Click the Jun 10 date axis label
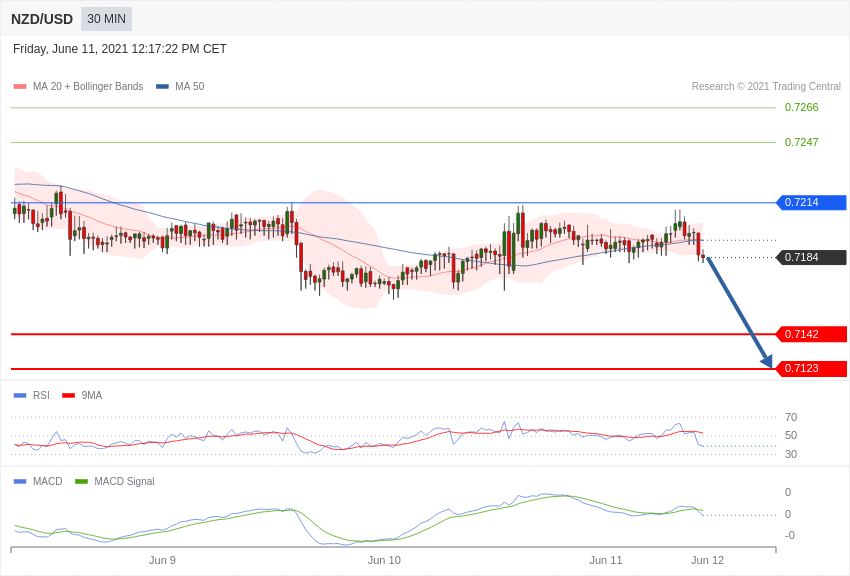850x576 pixels. coord(384,560)
